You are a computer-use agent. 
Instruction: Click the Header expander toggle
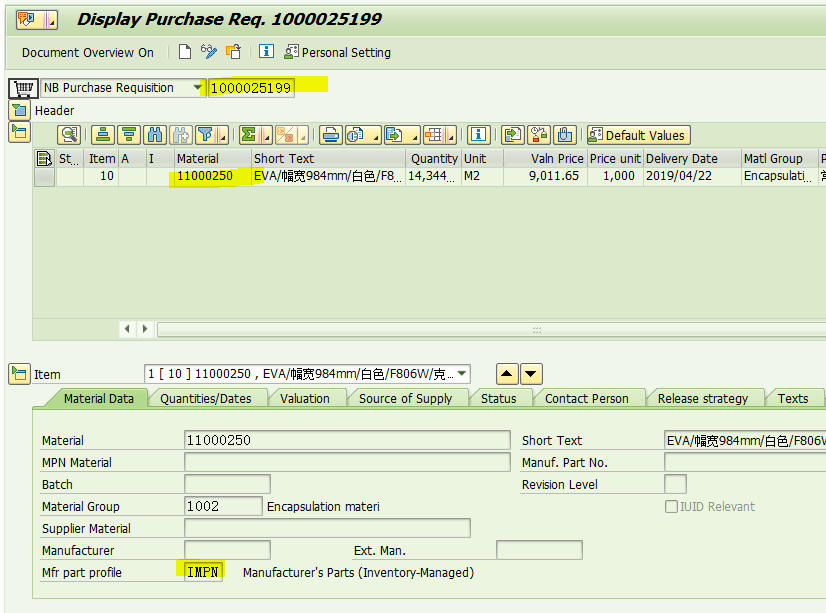(18, 110)
